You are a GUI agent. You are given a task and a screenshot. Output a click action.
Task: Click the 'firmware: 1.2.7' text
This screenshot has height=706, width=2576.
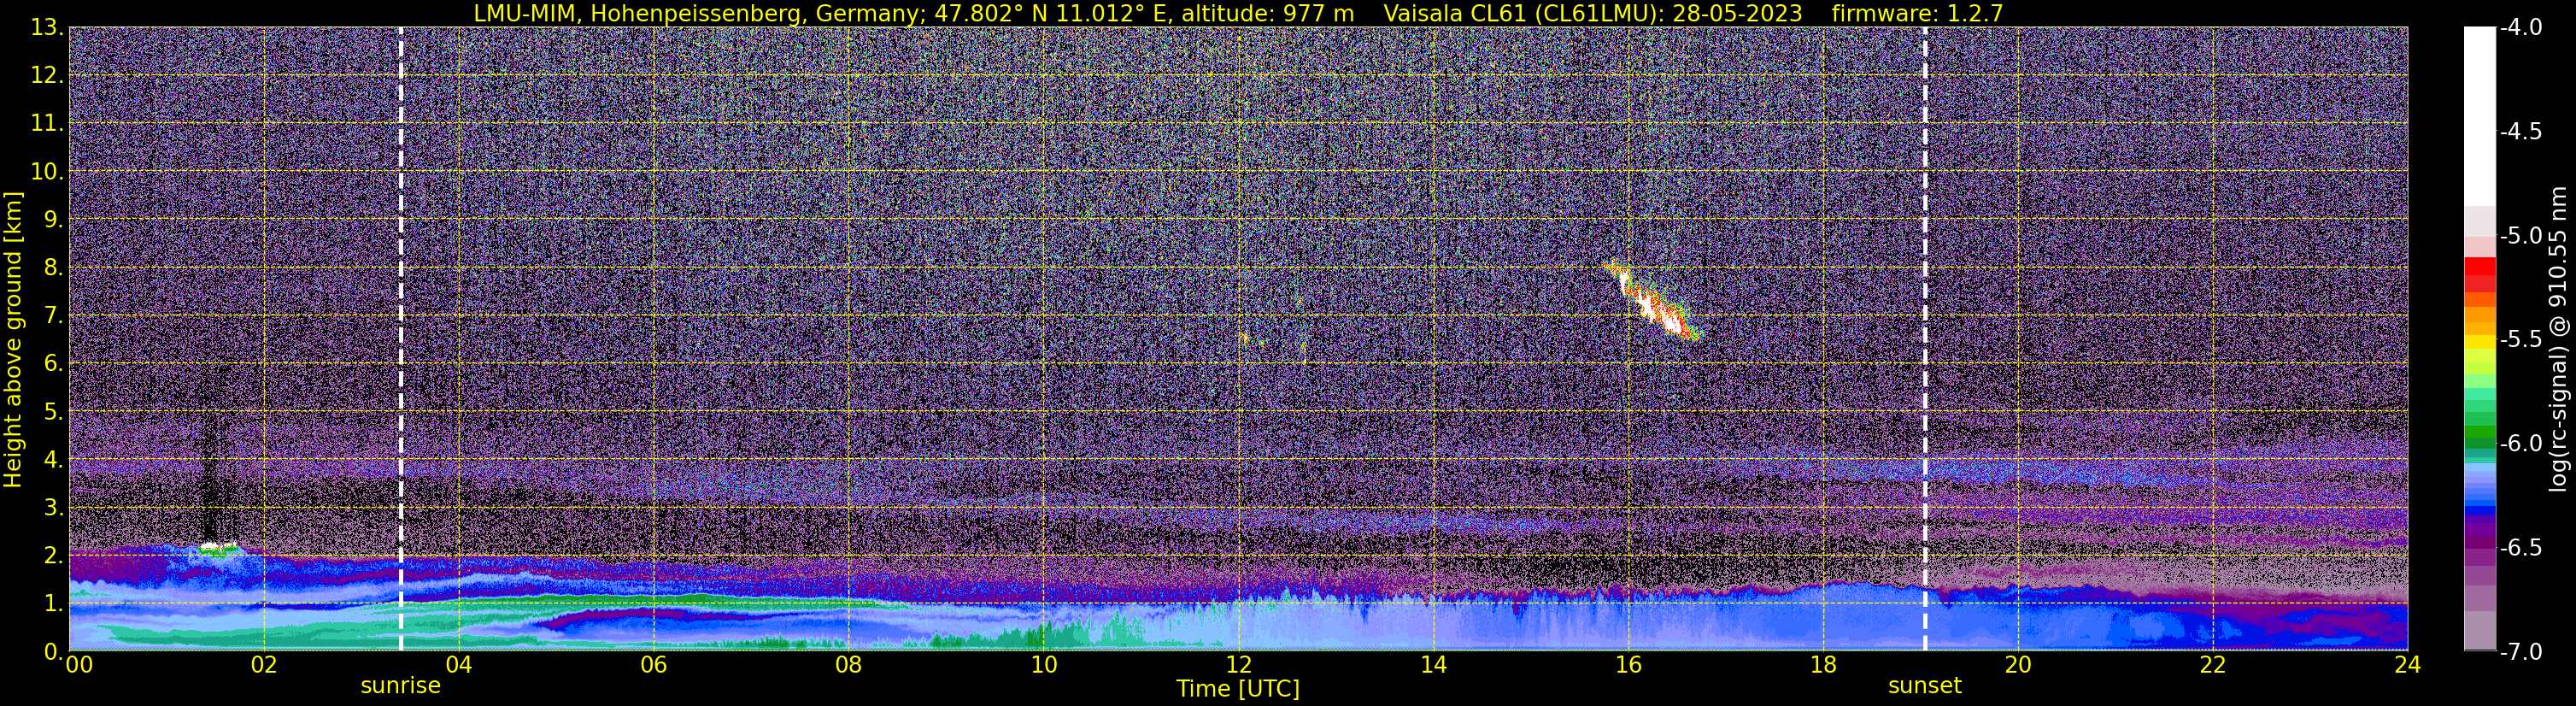tap(1917, 13)
